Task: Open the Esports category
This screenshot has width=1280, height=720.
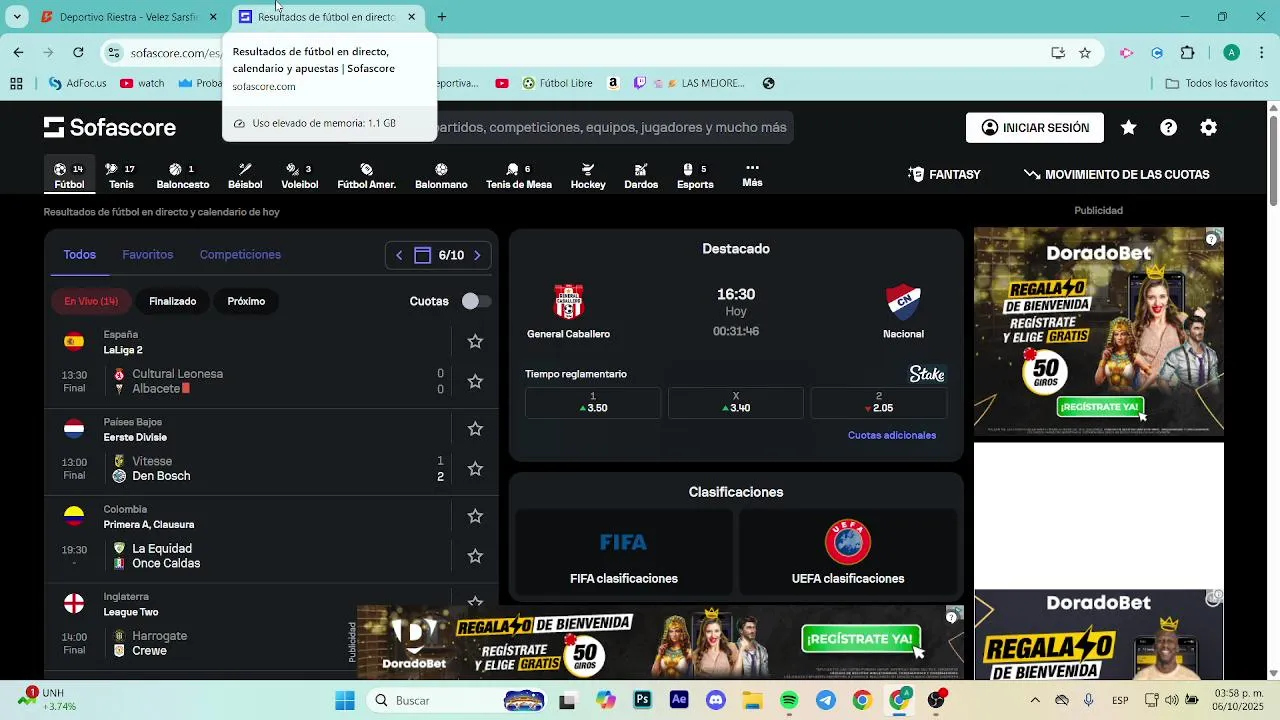Action: click(695, 175)
